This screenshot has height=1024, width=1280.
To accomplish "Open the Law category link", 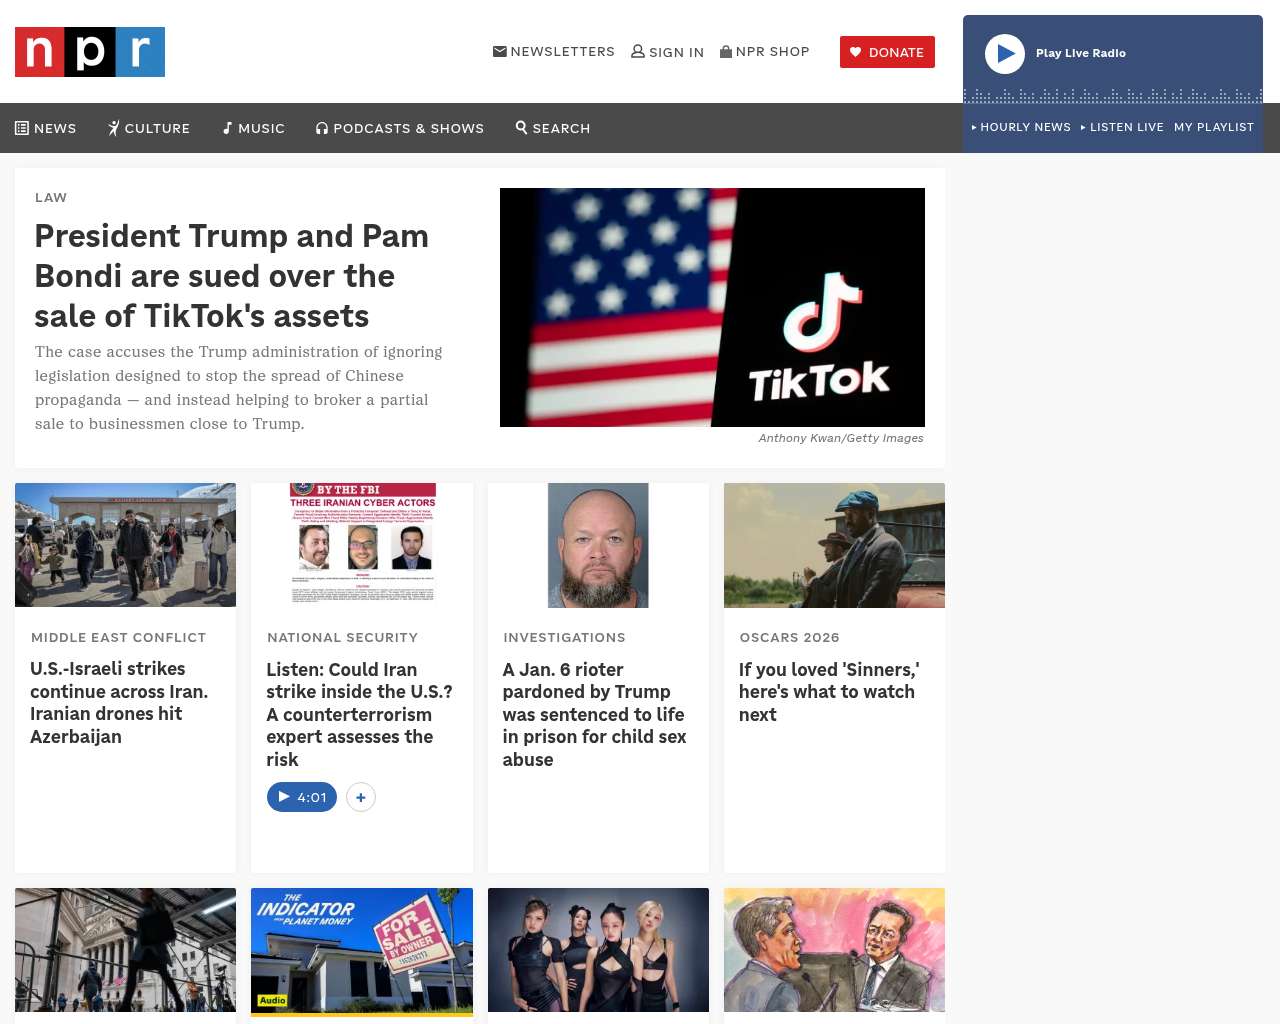I will click(x=51, y=197).
